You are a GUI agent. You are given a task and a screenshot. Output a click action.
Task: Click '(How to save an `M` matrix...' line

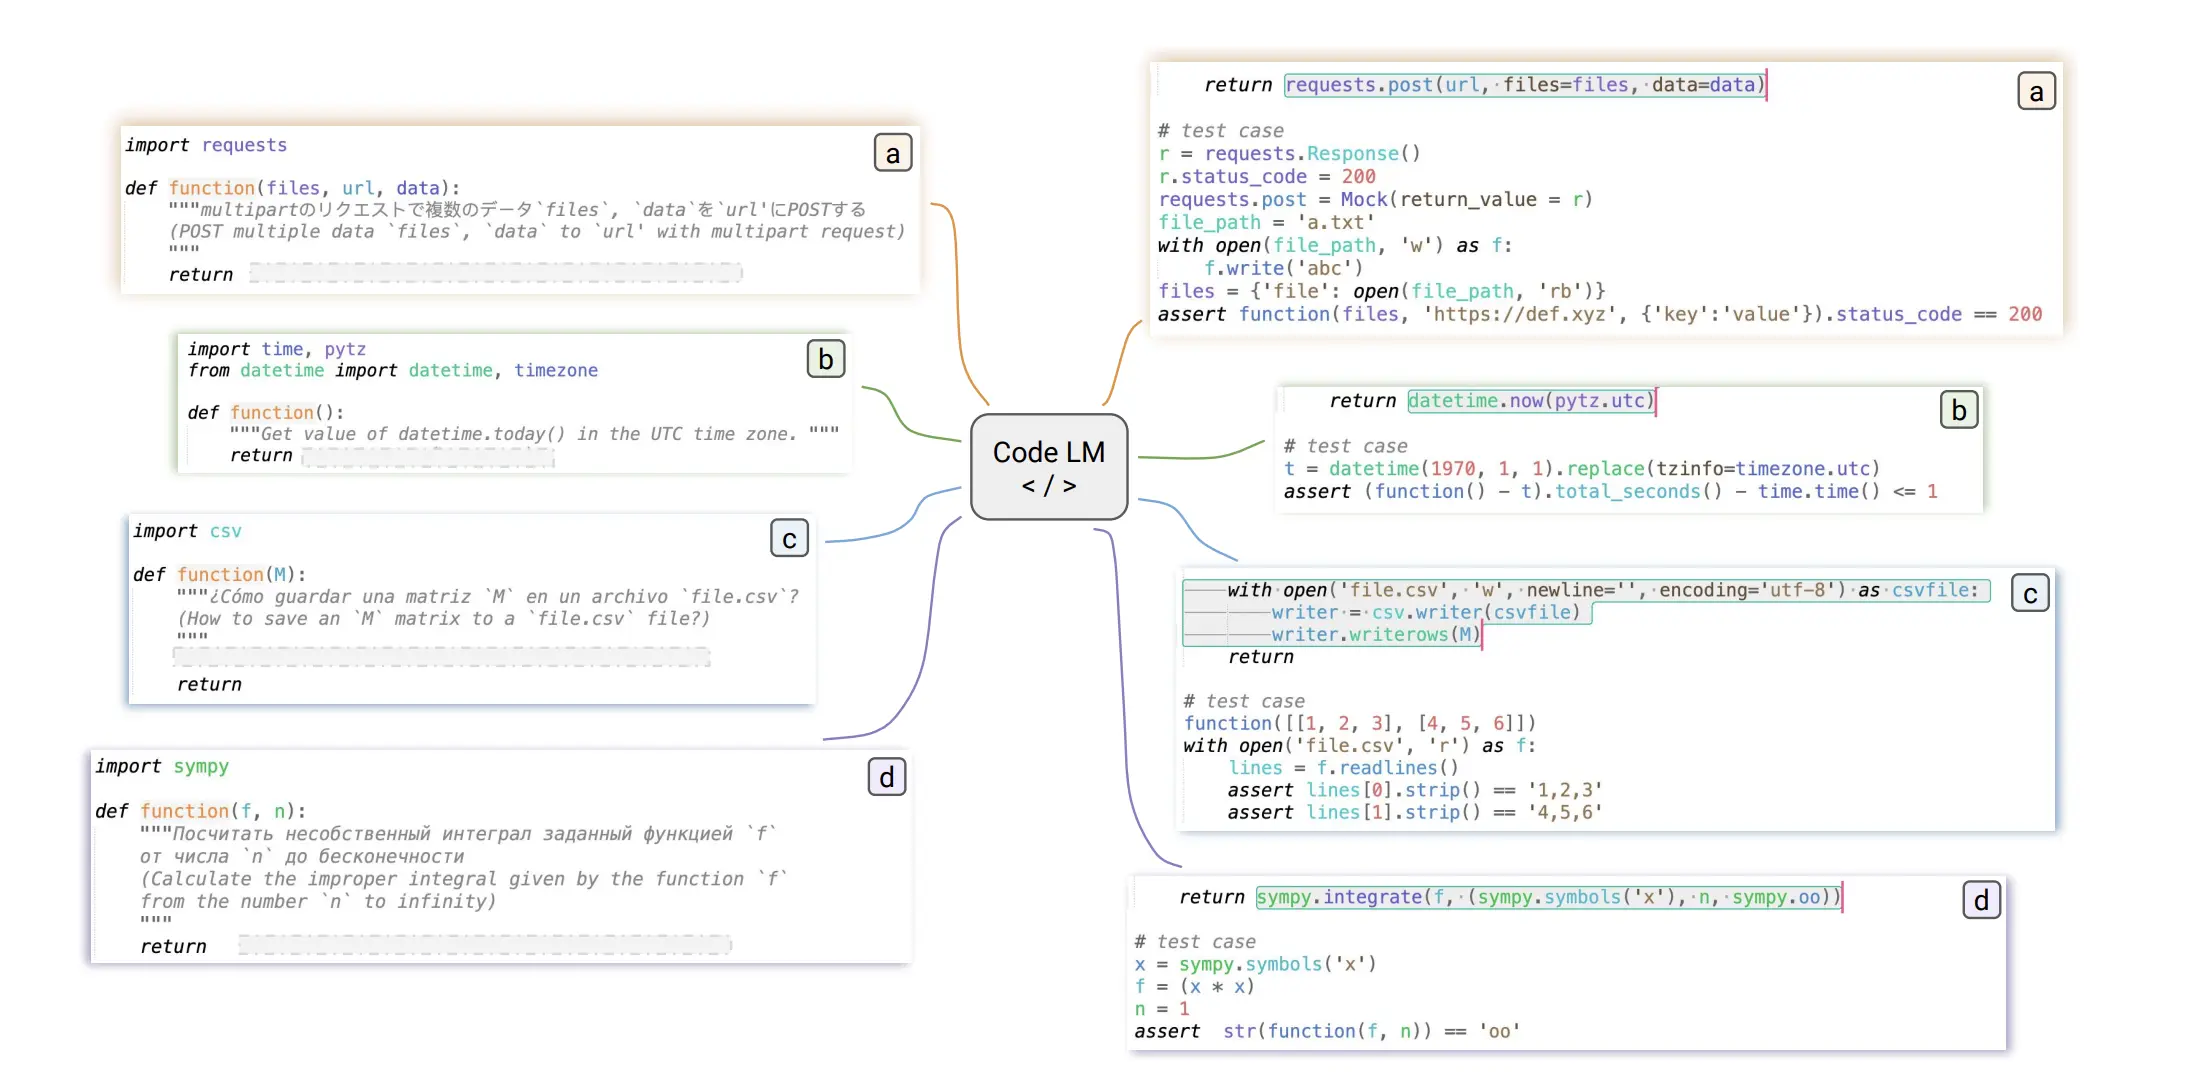(444, 618)
